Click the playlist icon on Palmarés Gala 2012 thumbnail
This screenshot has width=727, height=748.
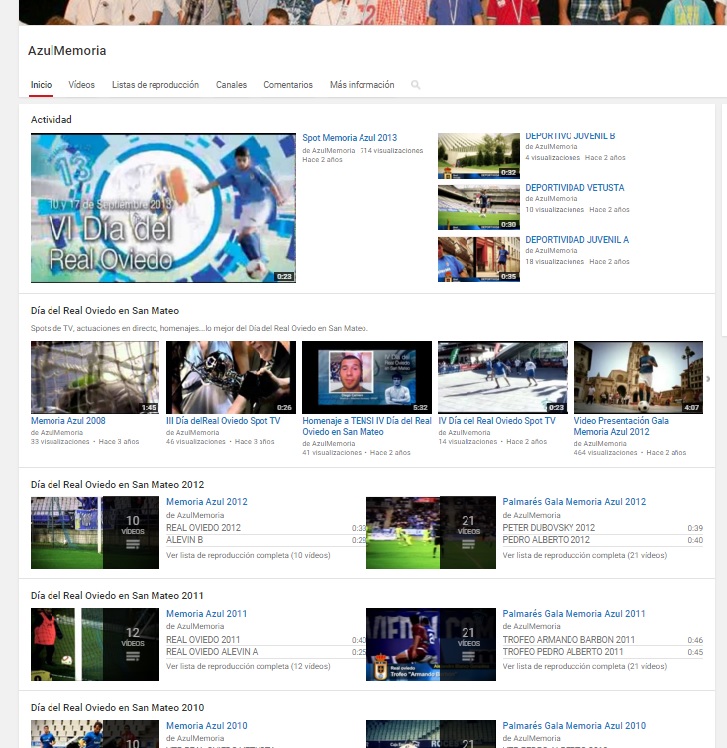point(468,544)
